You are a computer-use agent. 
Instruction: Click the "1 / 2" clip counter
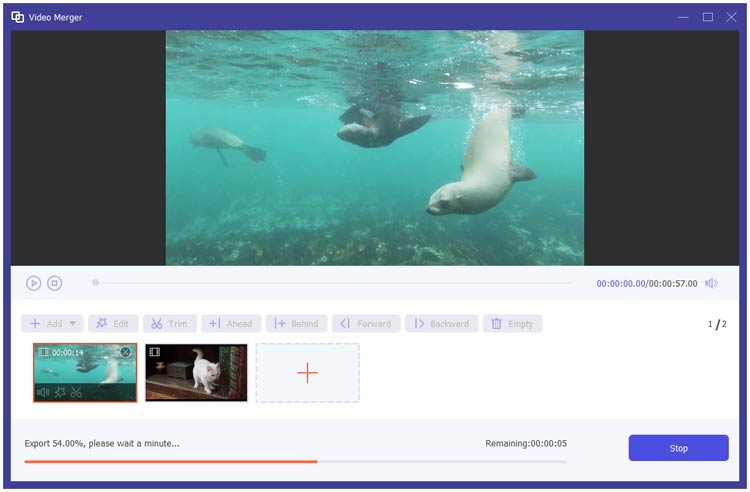click(x=717, y=324)
